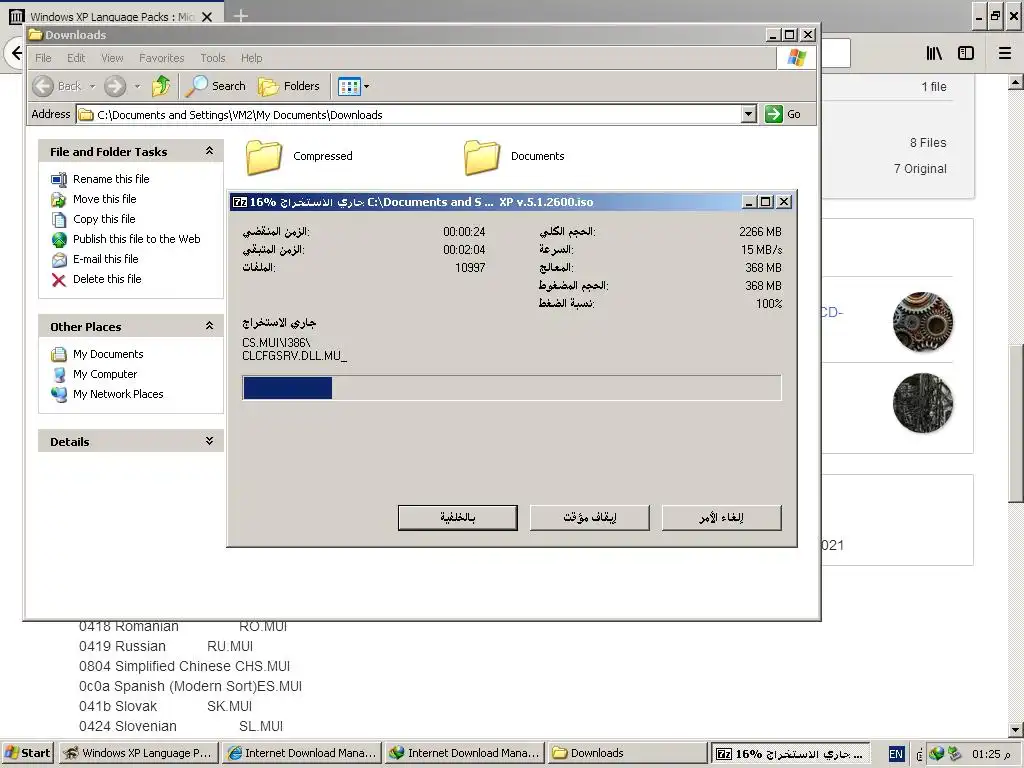Image resolution: width=1024 pixels, height=768 pixels.
Task: Open the View menu
Action: click(x=112, y=58)
